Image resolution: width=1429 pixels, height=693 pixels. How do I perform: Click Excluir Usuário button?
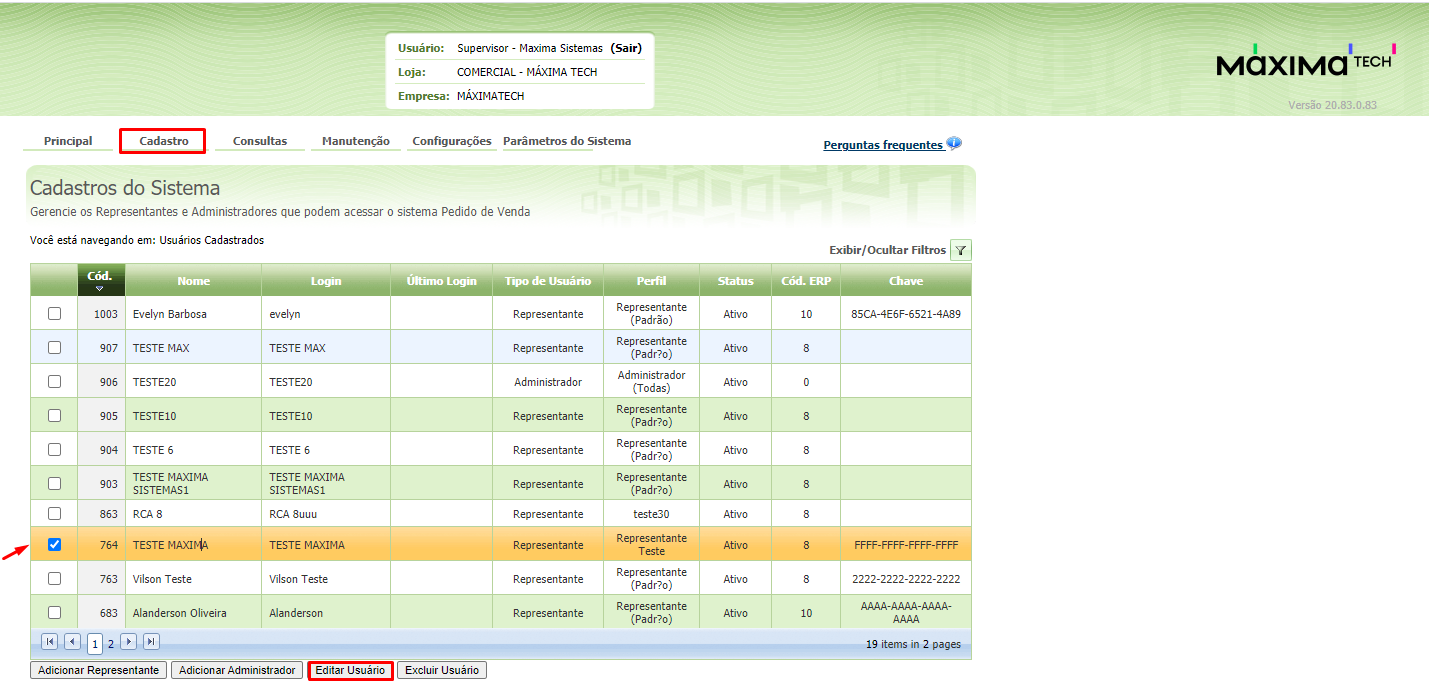coord(442,670)
